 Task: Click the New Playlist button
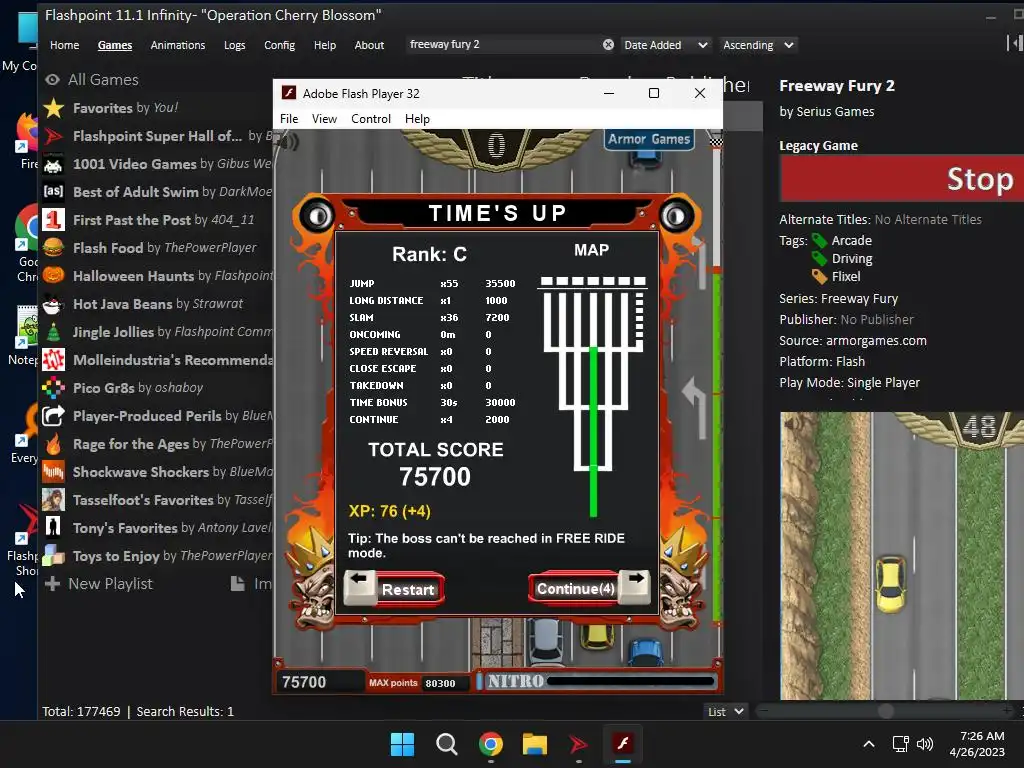pos(99,584)
